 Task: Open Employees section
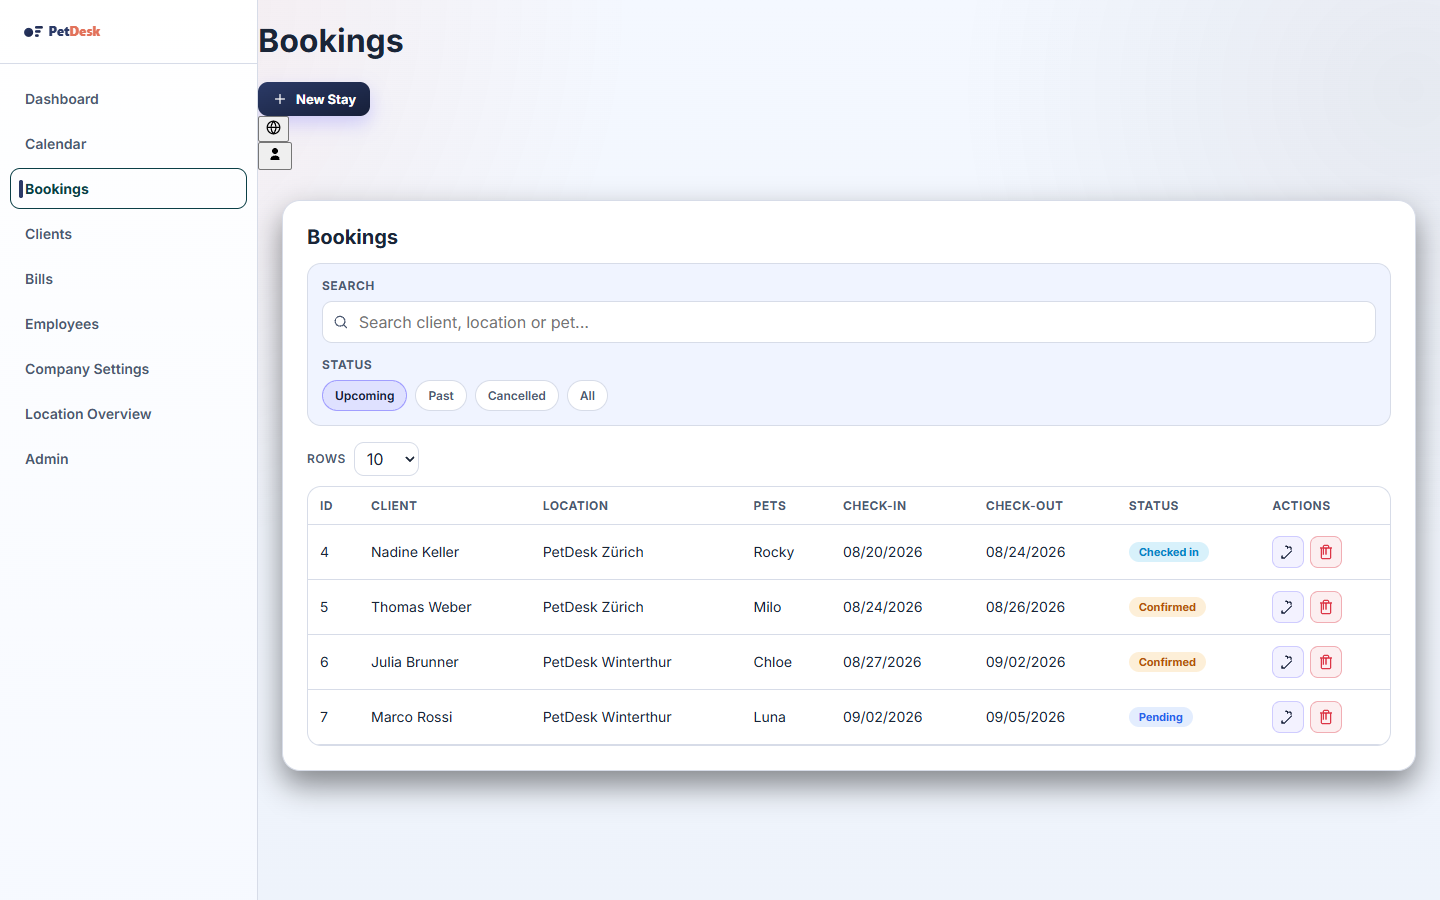click(128, 324)
